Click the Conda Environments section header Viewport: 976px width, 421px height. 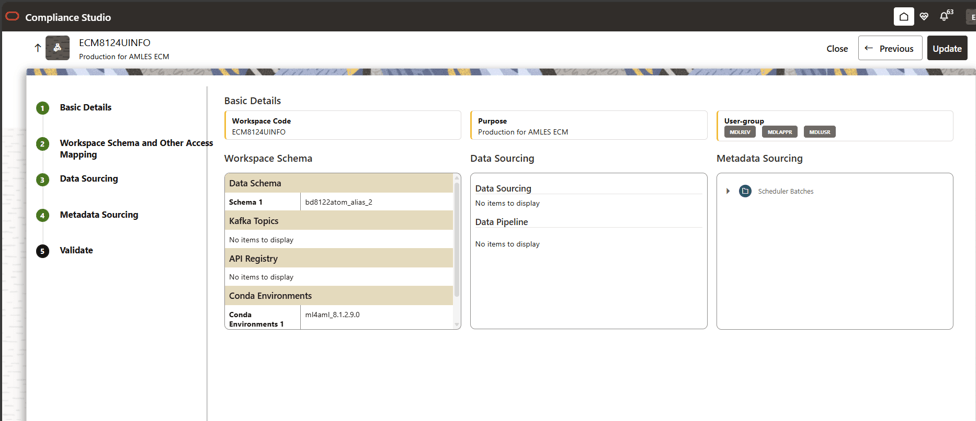[339, 295]
